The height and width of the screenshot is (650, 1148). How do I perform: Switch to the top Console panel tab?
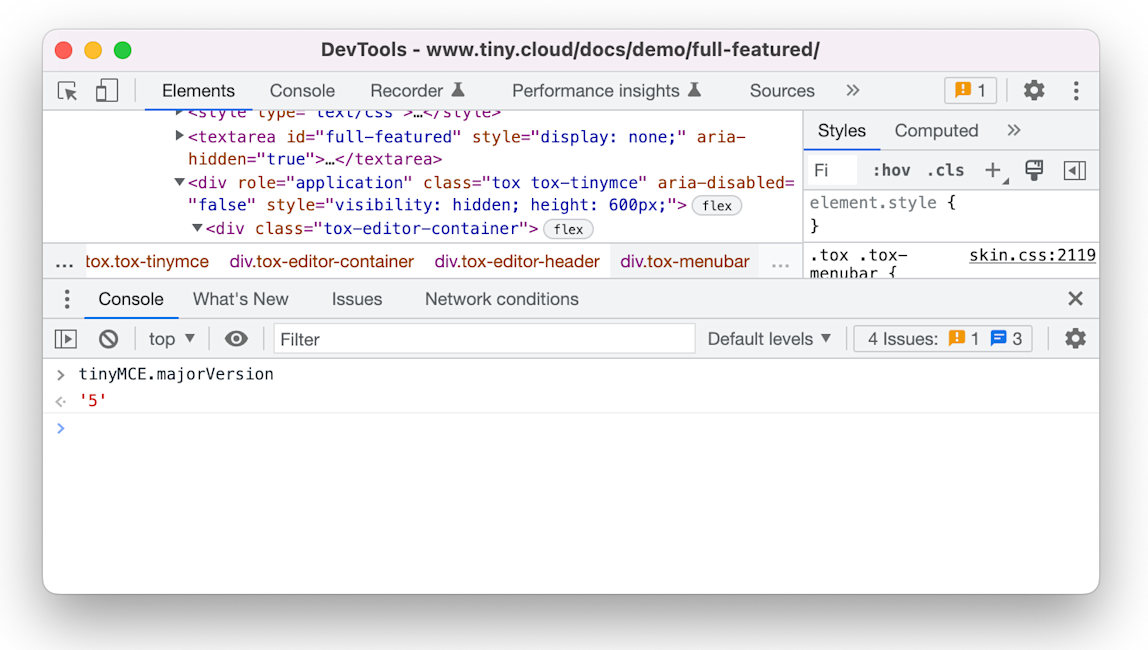click(x=302, y=91)
